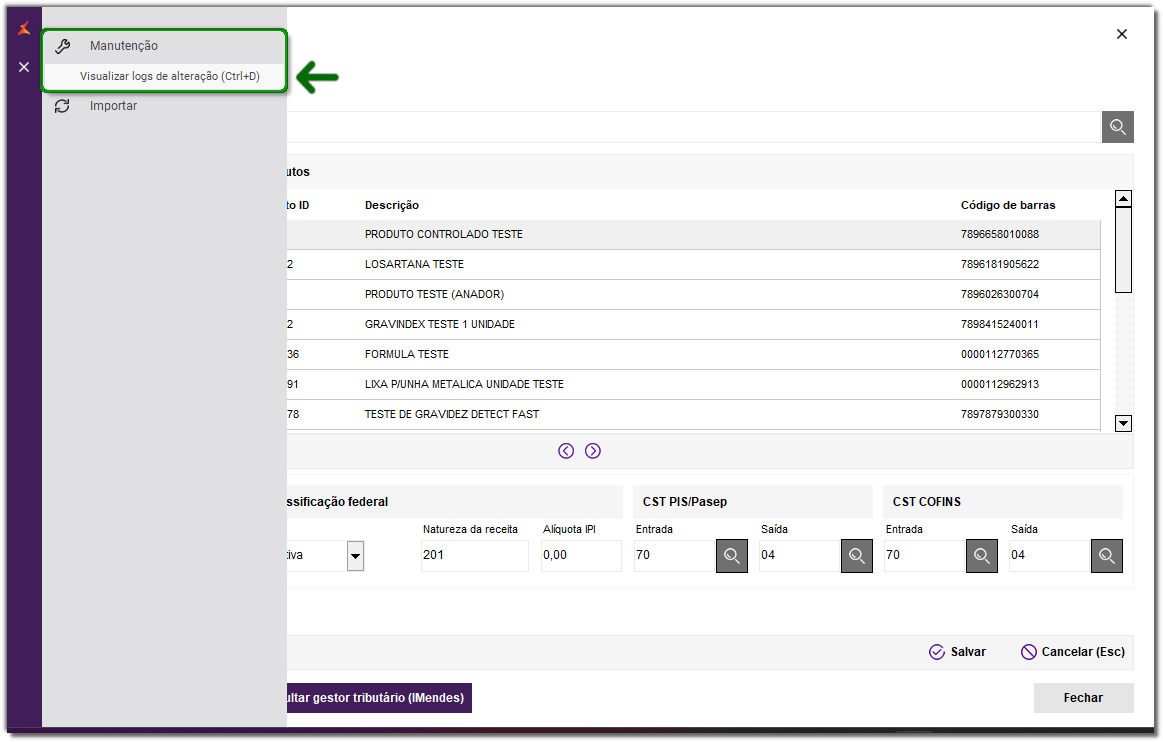
Task: Search CST COFINS Saída code
Action: [1107, 556]
